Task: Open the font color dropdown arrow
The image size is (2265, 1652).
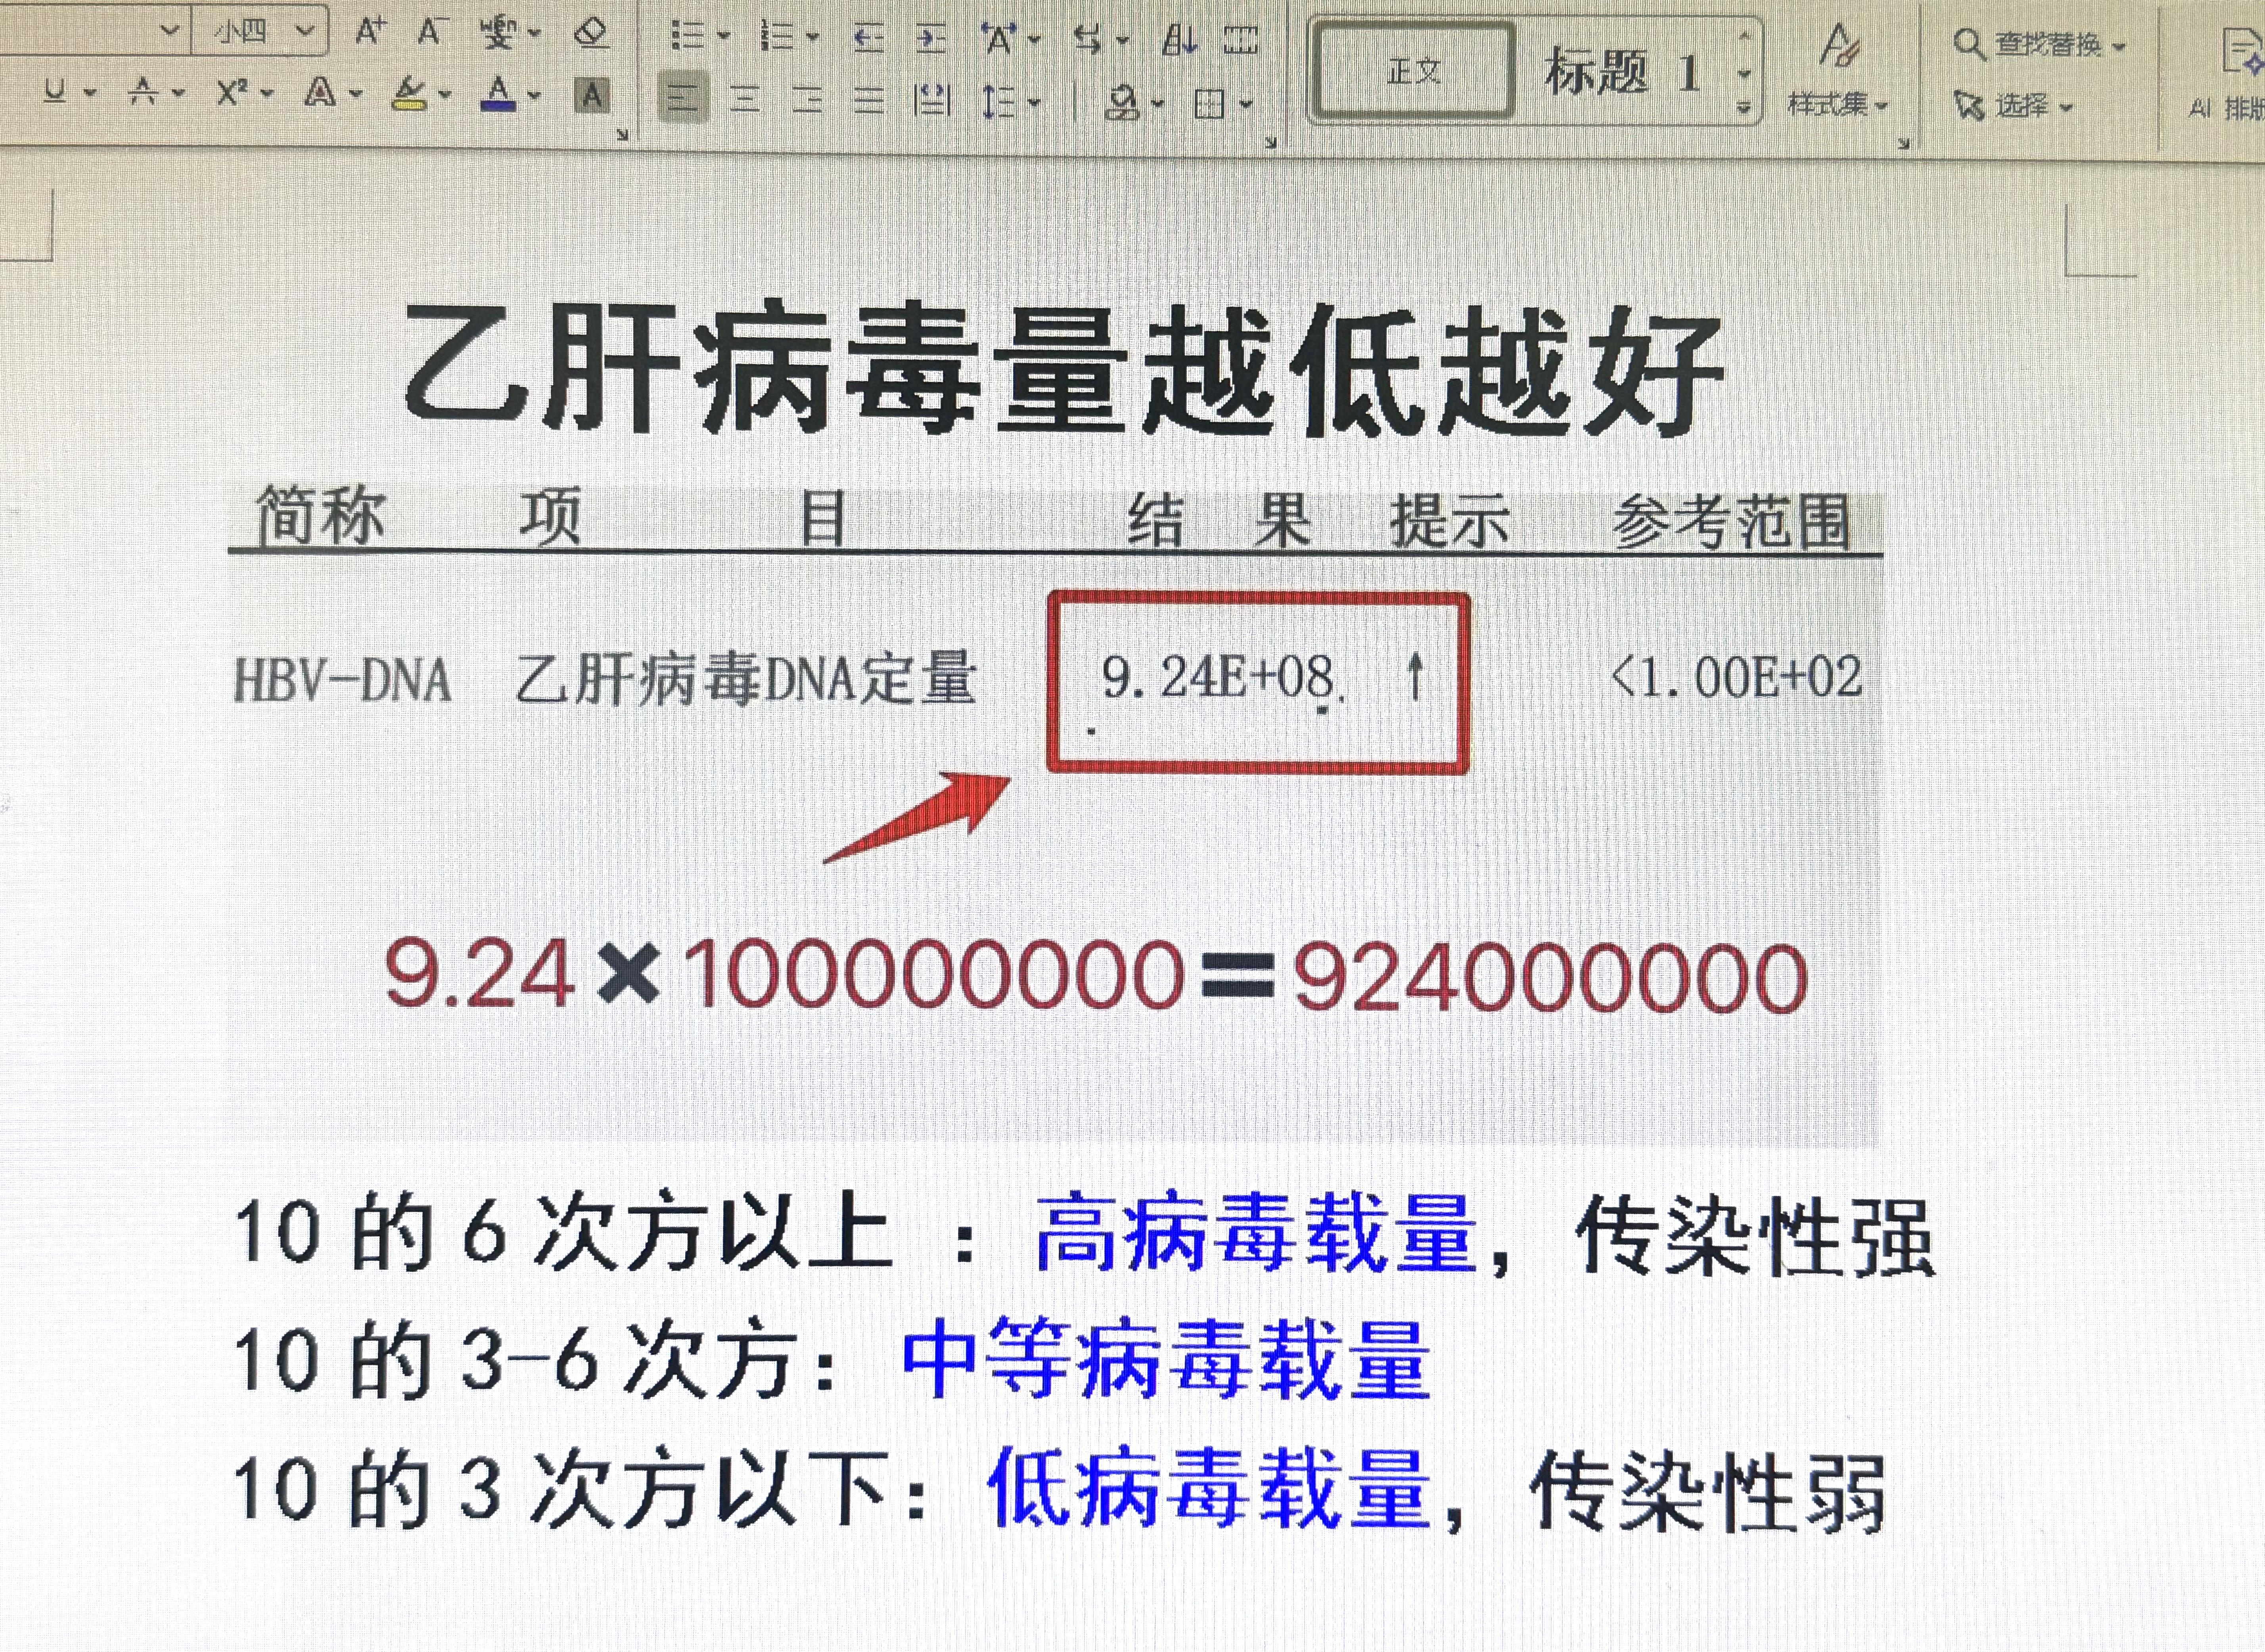Action: click(534, 96)
